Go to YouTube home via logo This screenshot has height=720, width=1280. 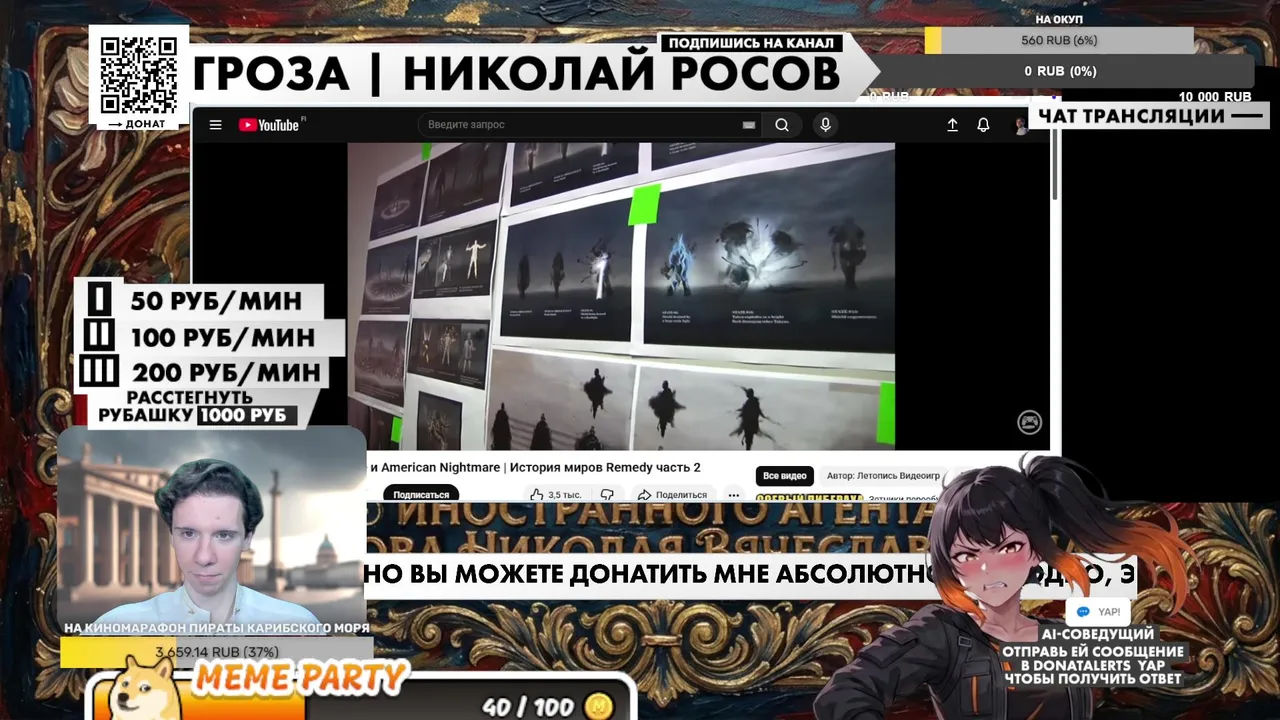(270, 125)
